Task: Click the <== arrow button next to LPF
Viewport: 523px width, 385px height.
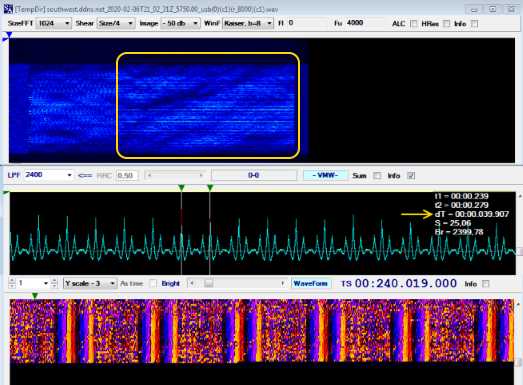Action: coord(85,175)
